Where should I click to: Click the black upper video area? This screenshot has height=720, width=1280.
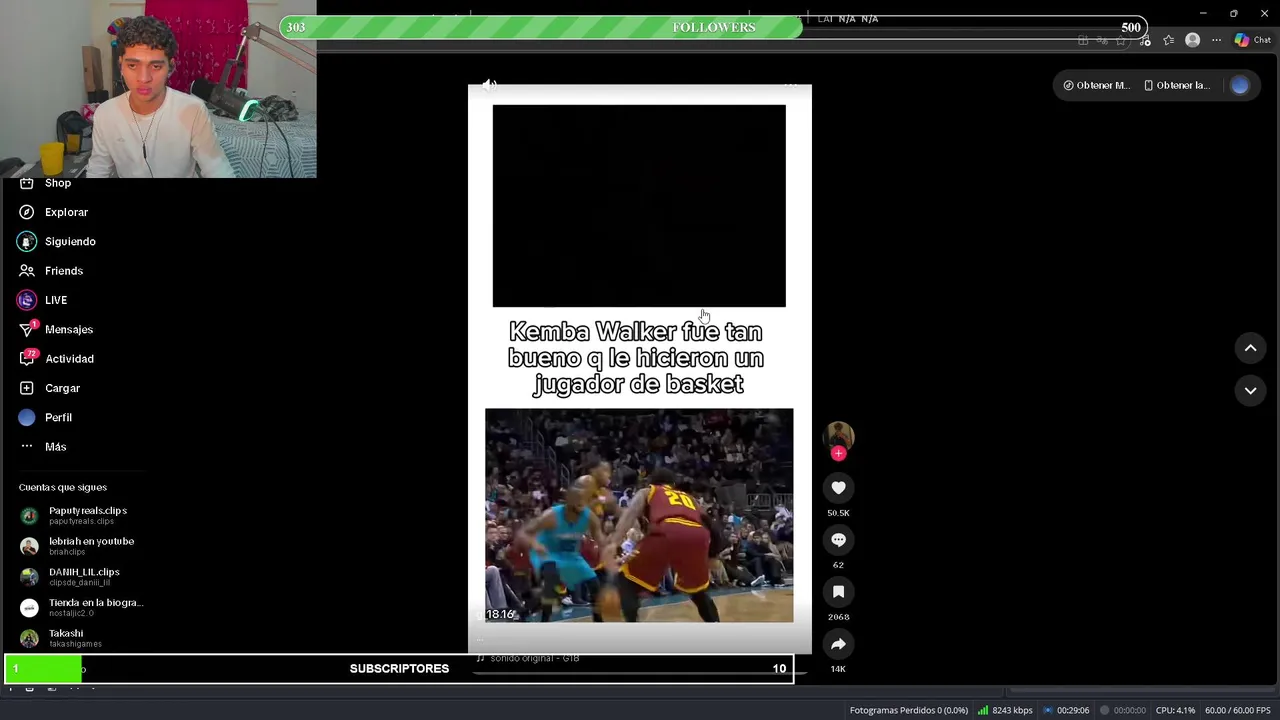click(639, 206)
